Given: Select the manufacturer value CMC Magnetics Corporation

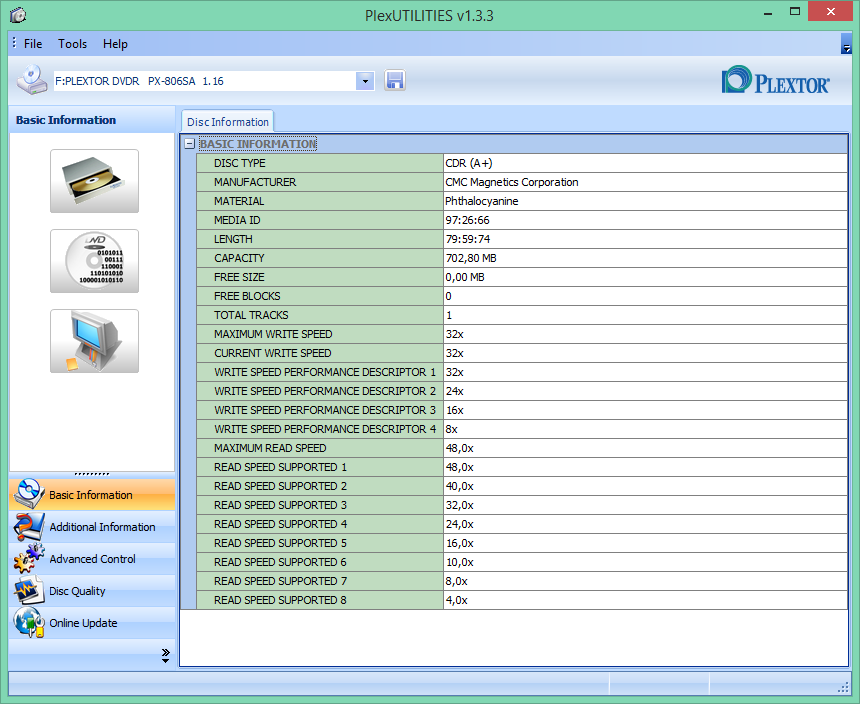Looking at the screenshot, I should [512, 182].
